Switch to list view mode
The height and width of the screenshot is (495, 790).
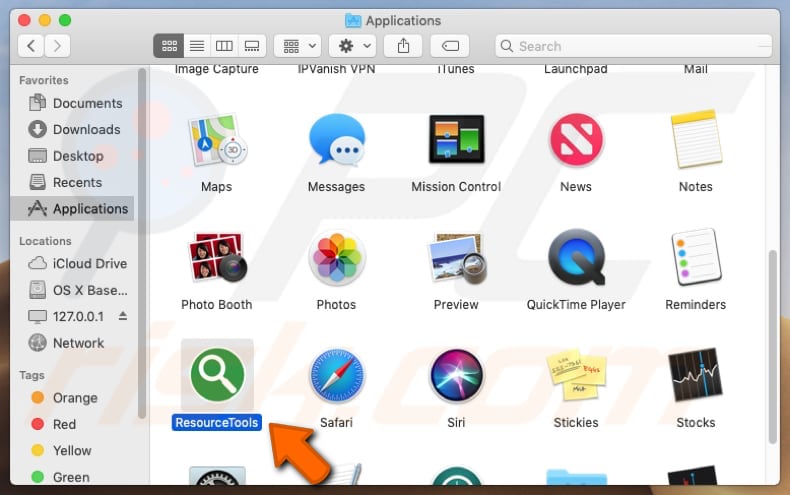click(197, 45)
